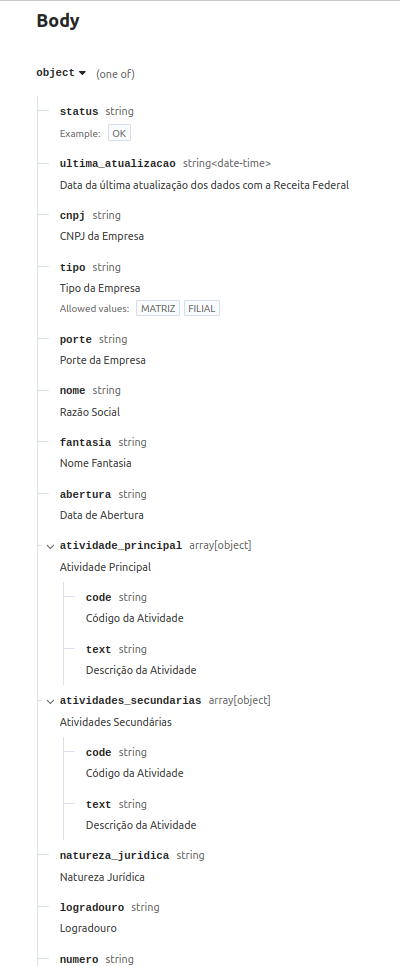400x966 pixels.
Task: Collapse the atividade_principal array chevron
Action: (x=50, y=546)
